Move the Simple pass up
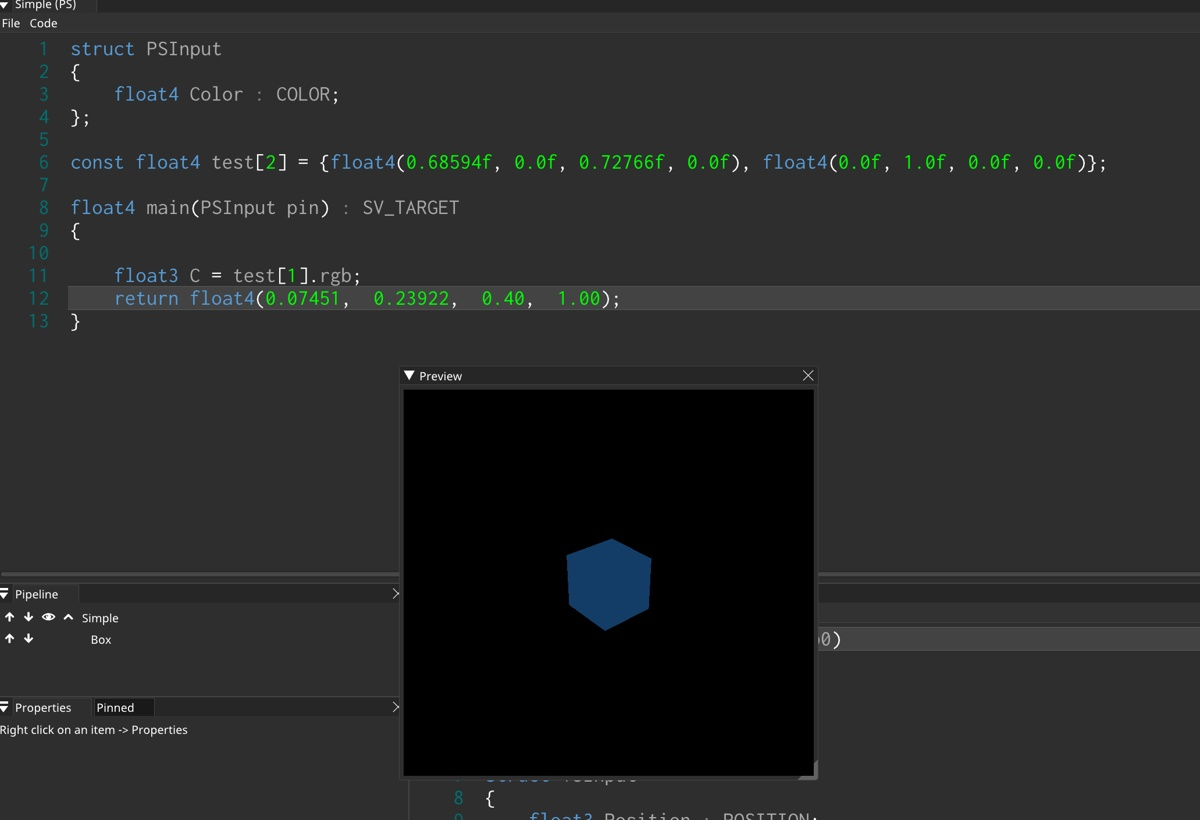The width and height of the screenshot is (1200, 820). click(10, 618)
